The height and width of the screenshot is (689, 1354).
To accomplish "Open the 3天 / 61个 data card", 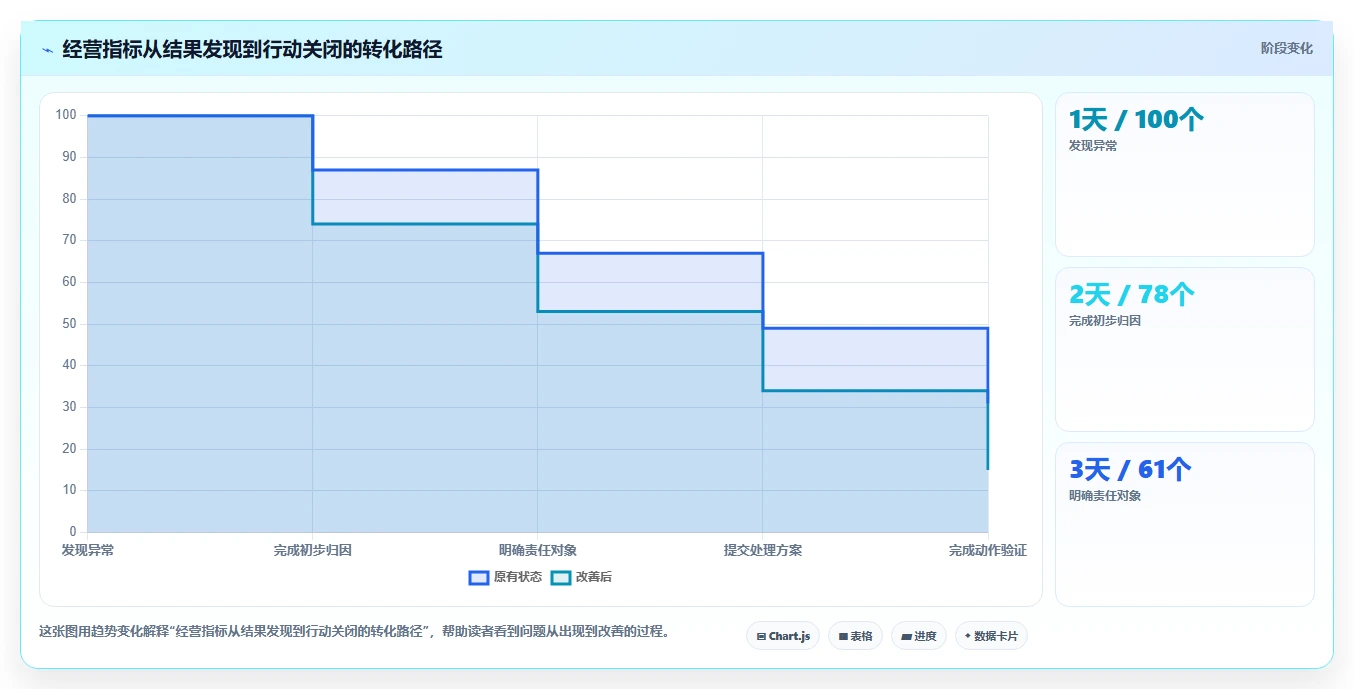I will 1185,524.
